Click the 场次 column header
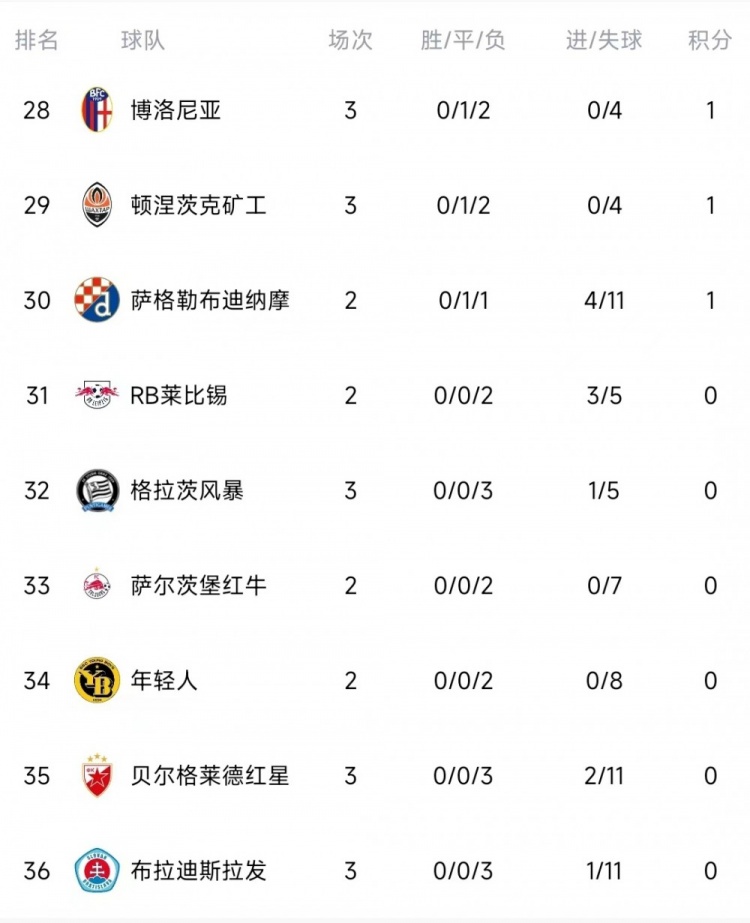750x923 pixels. [350, 40]
